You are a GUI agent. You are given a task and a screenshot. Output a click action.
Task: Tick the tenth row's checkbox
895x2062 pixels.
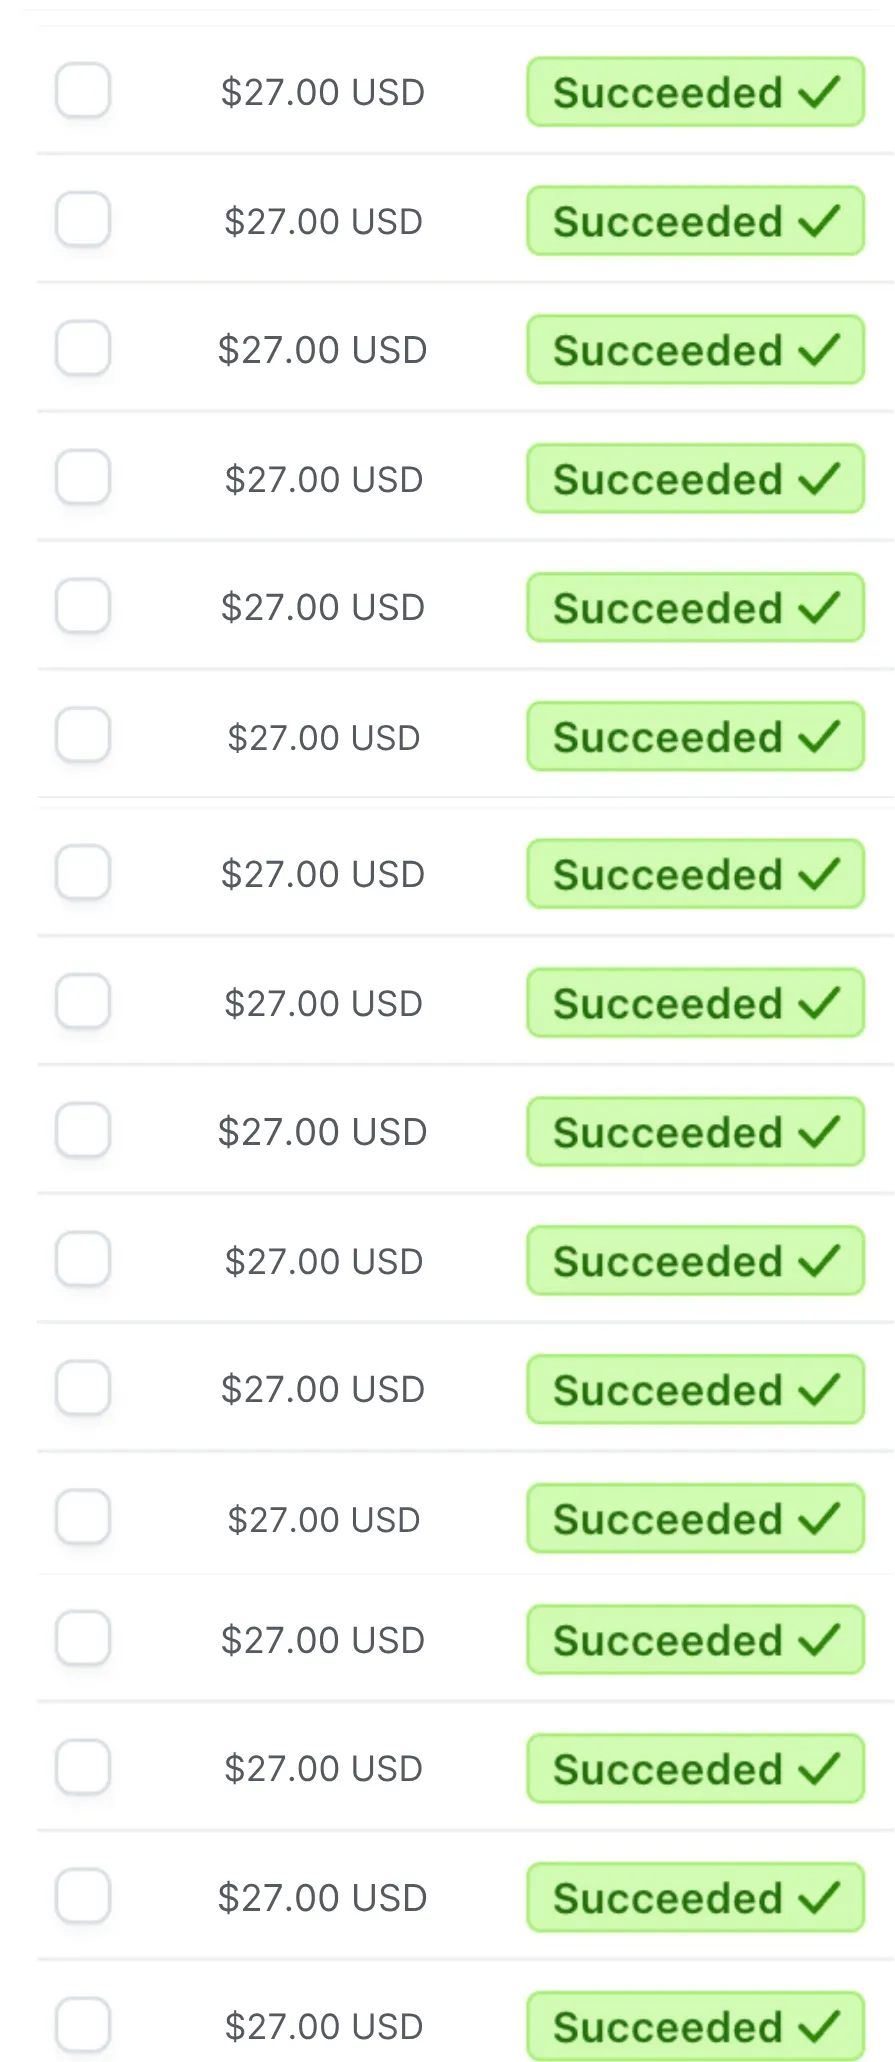tap(83, 1259)
